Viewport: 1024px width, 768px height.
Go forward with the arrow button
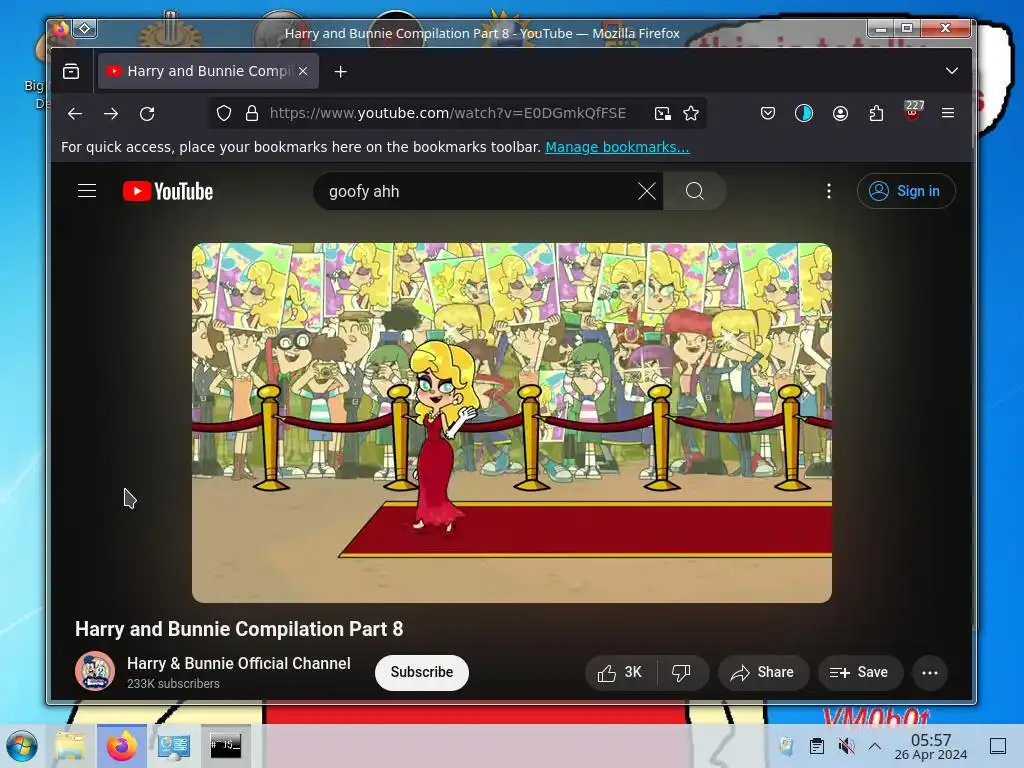(x=111, y=114)
